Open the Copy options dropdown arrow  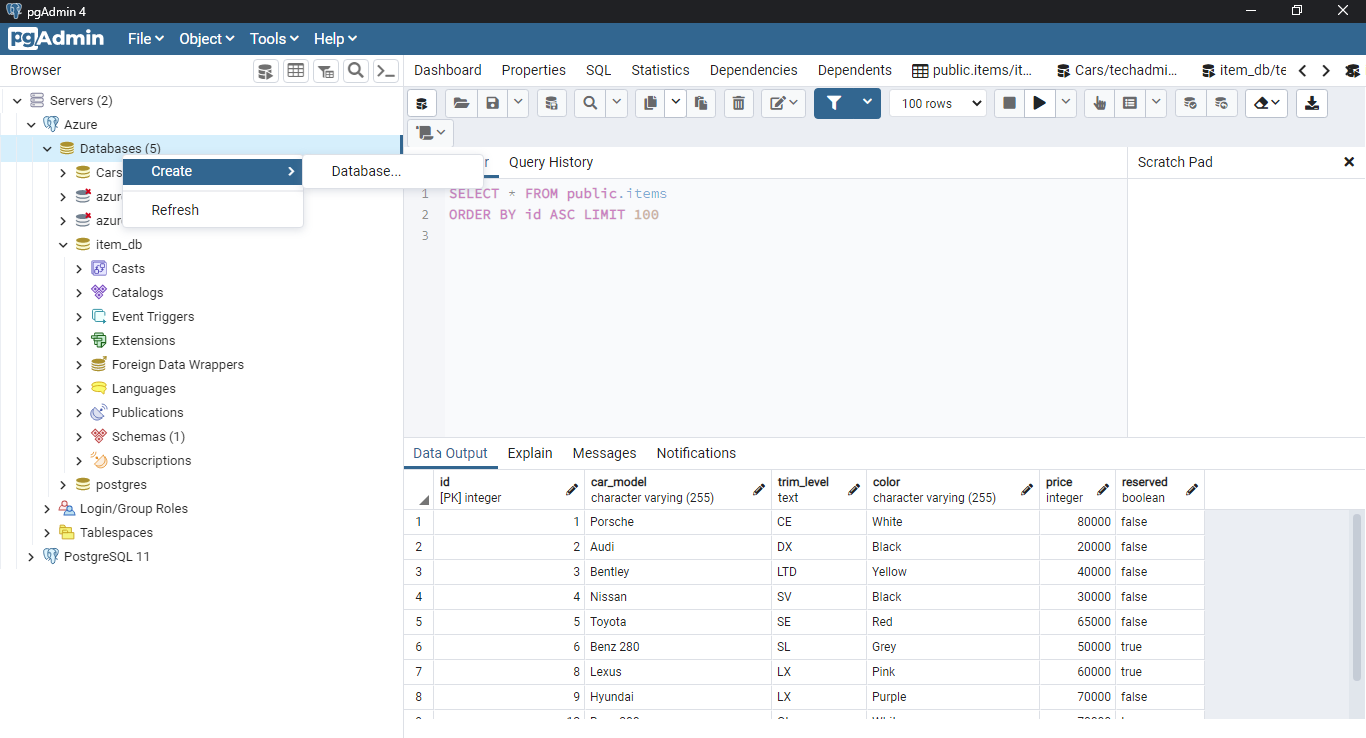click(675, 103)
